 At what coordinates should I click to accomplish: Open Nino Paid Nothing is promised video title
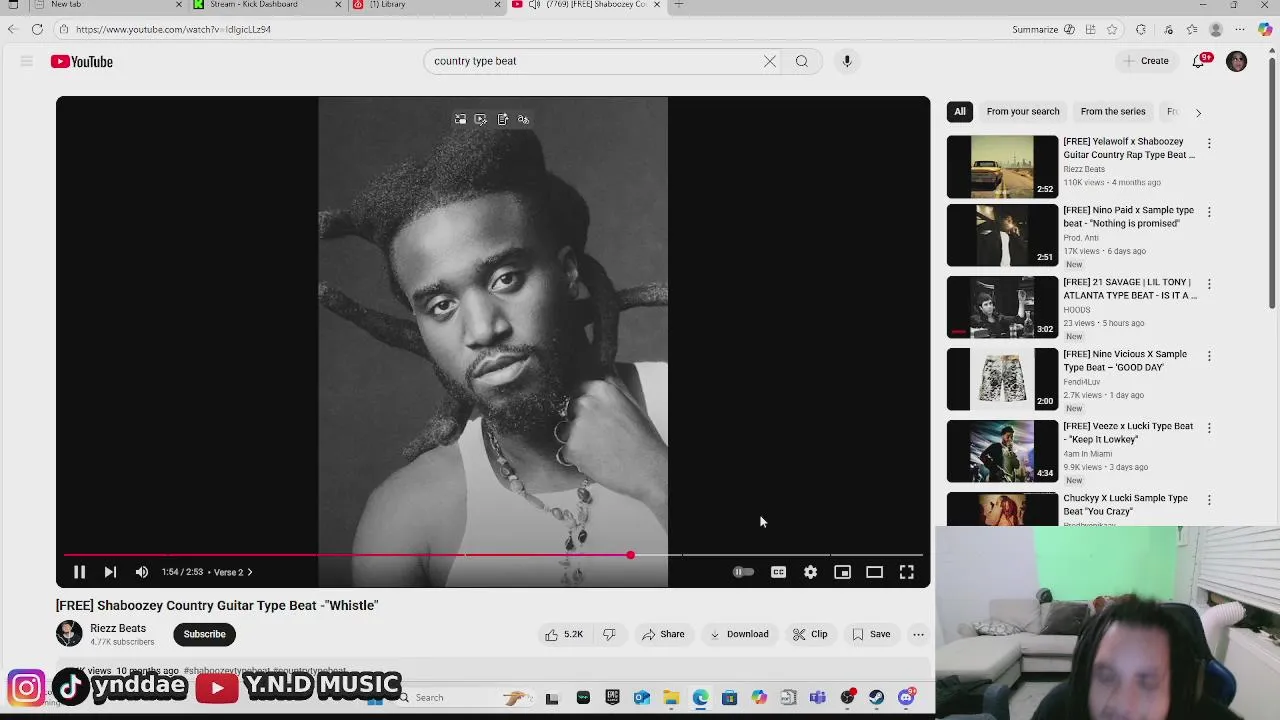(1128, 217)
